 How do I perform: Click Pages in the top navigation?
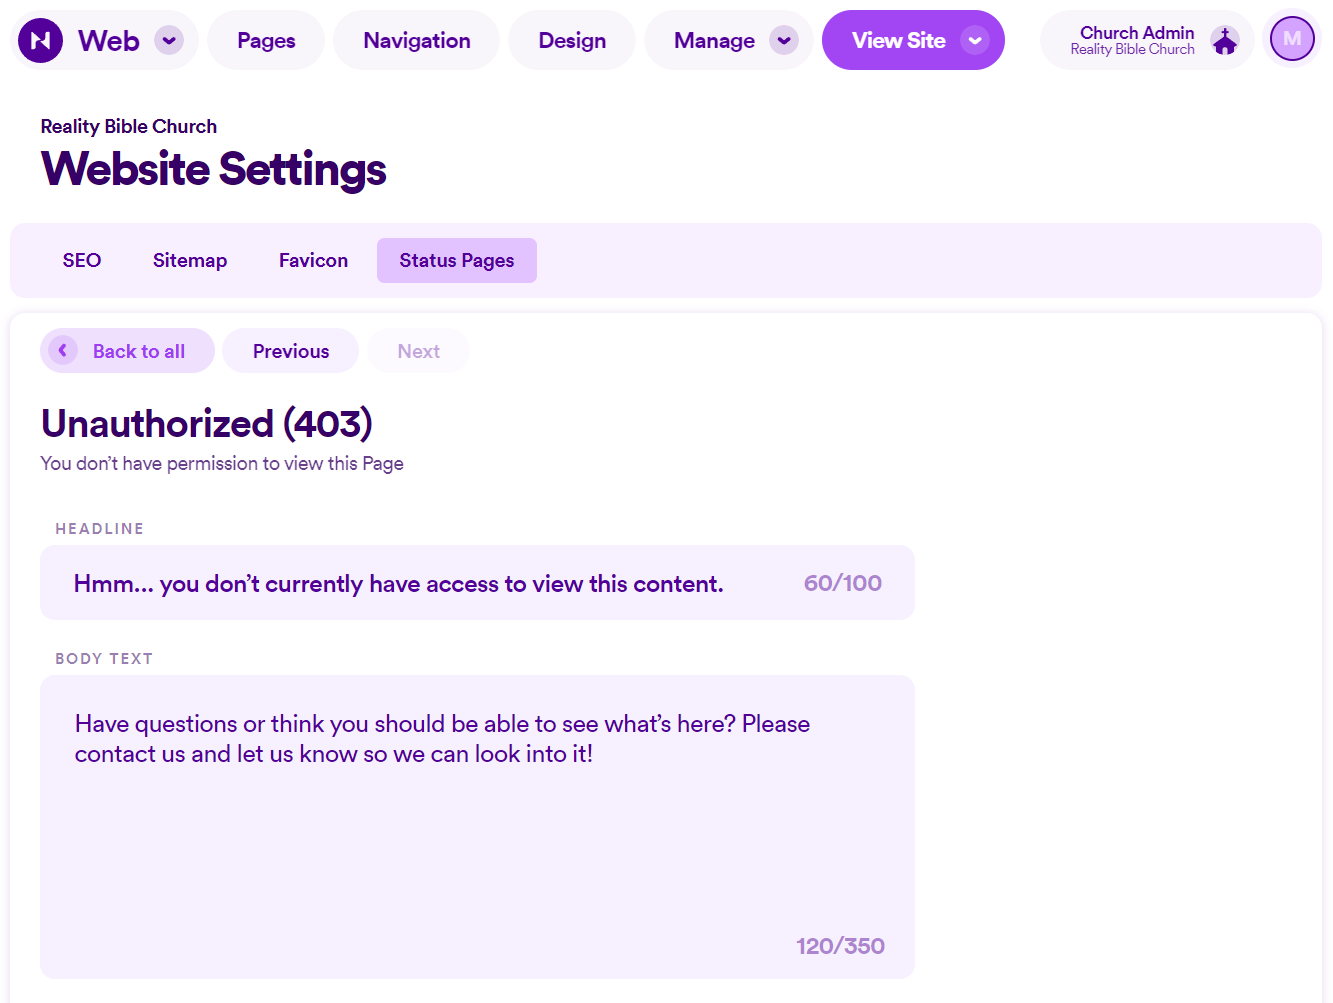click(265, 40)
